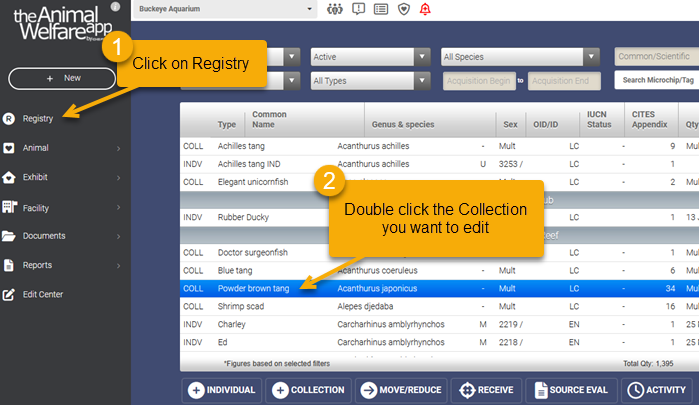Click the Exhibit house icon
Viewport: 699px width, 405px height.
pos(8,178)
